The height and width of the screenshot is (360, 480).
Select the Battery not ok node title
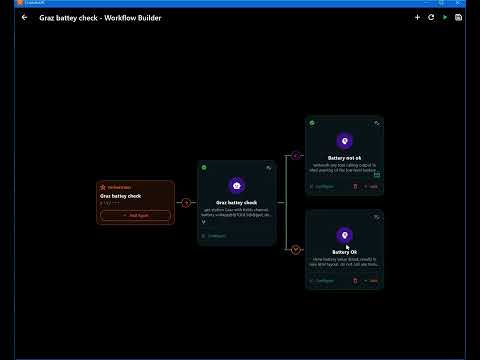(344, 158)
